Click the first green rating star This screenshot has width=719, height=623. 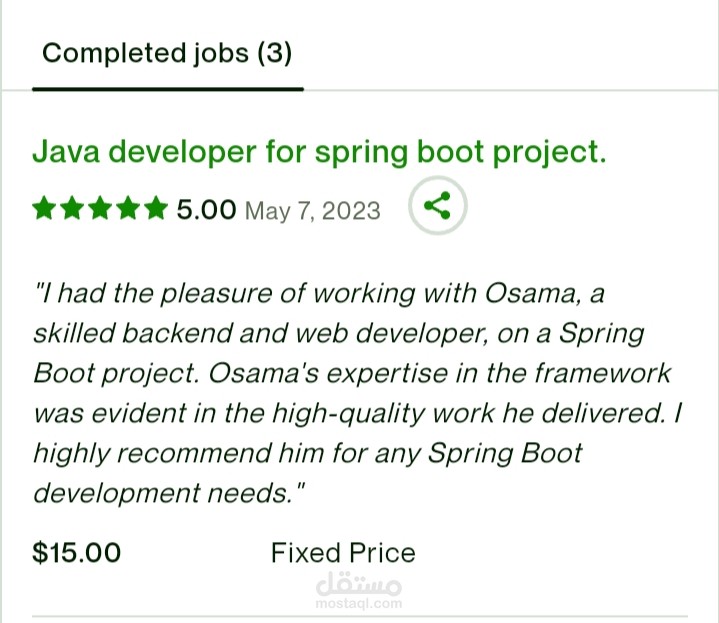click(x=44, y=209)
